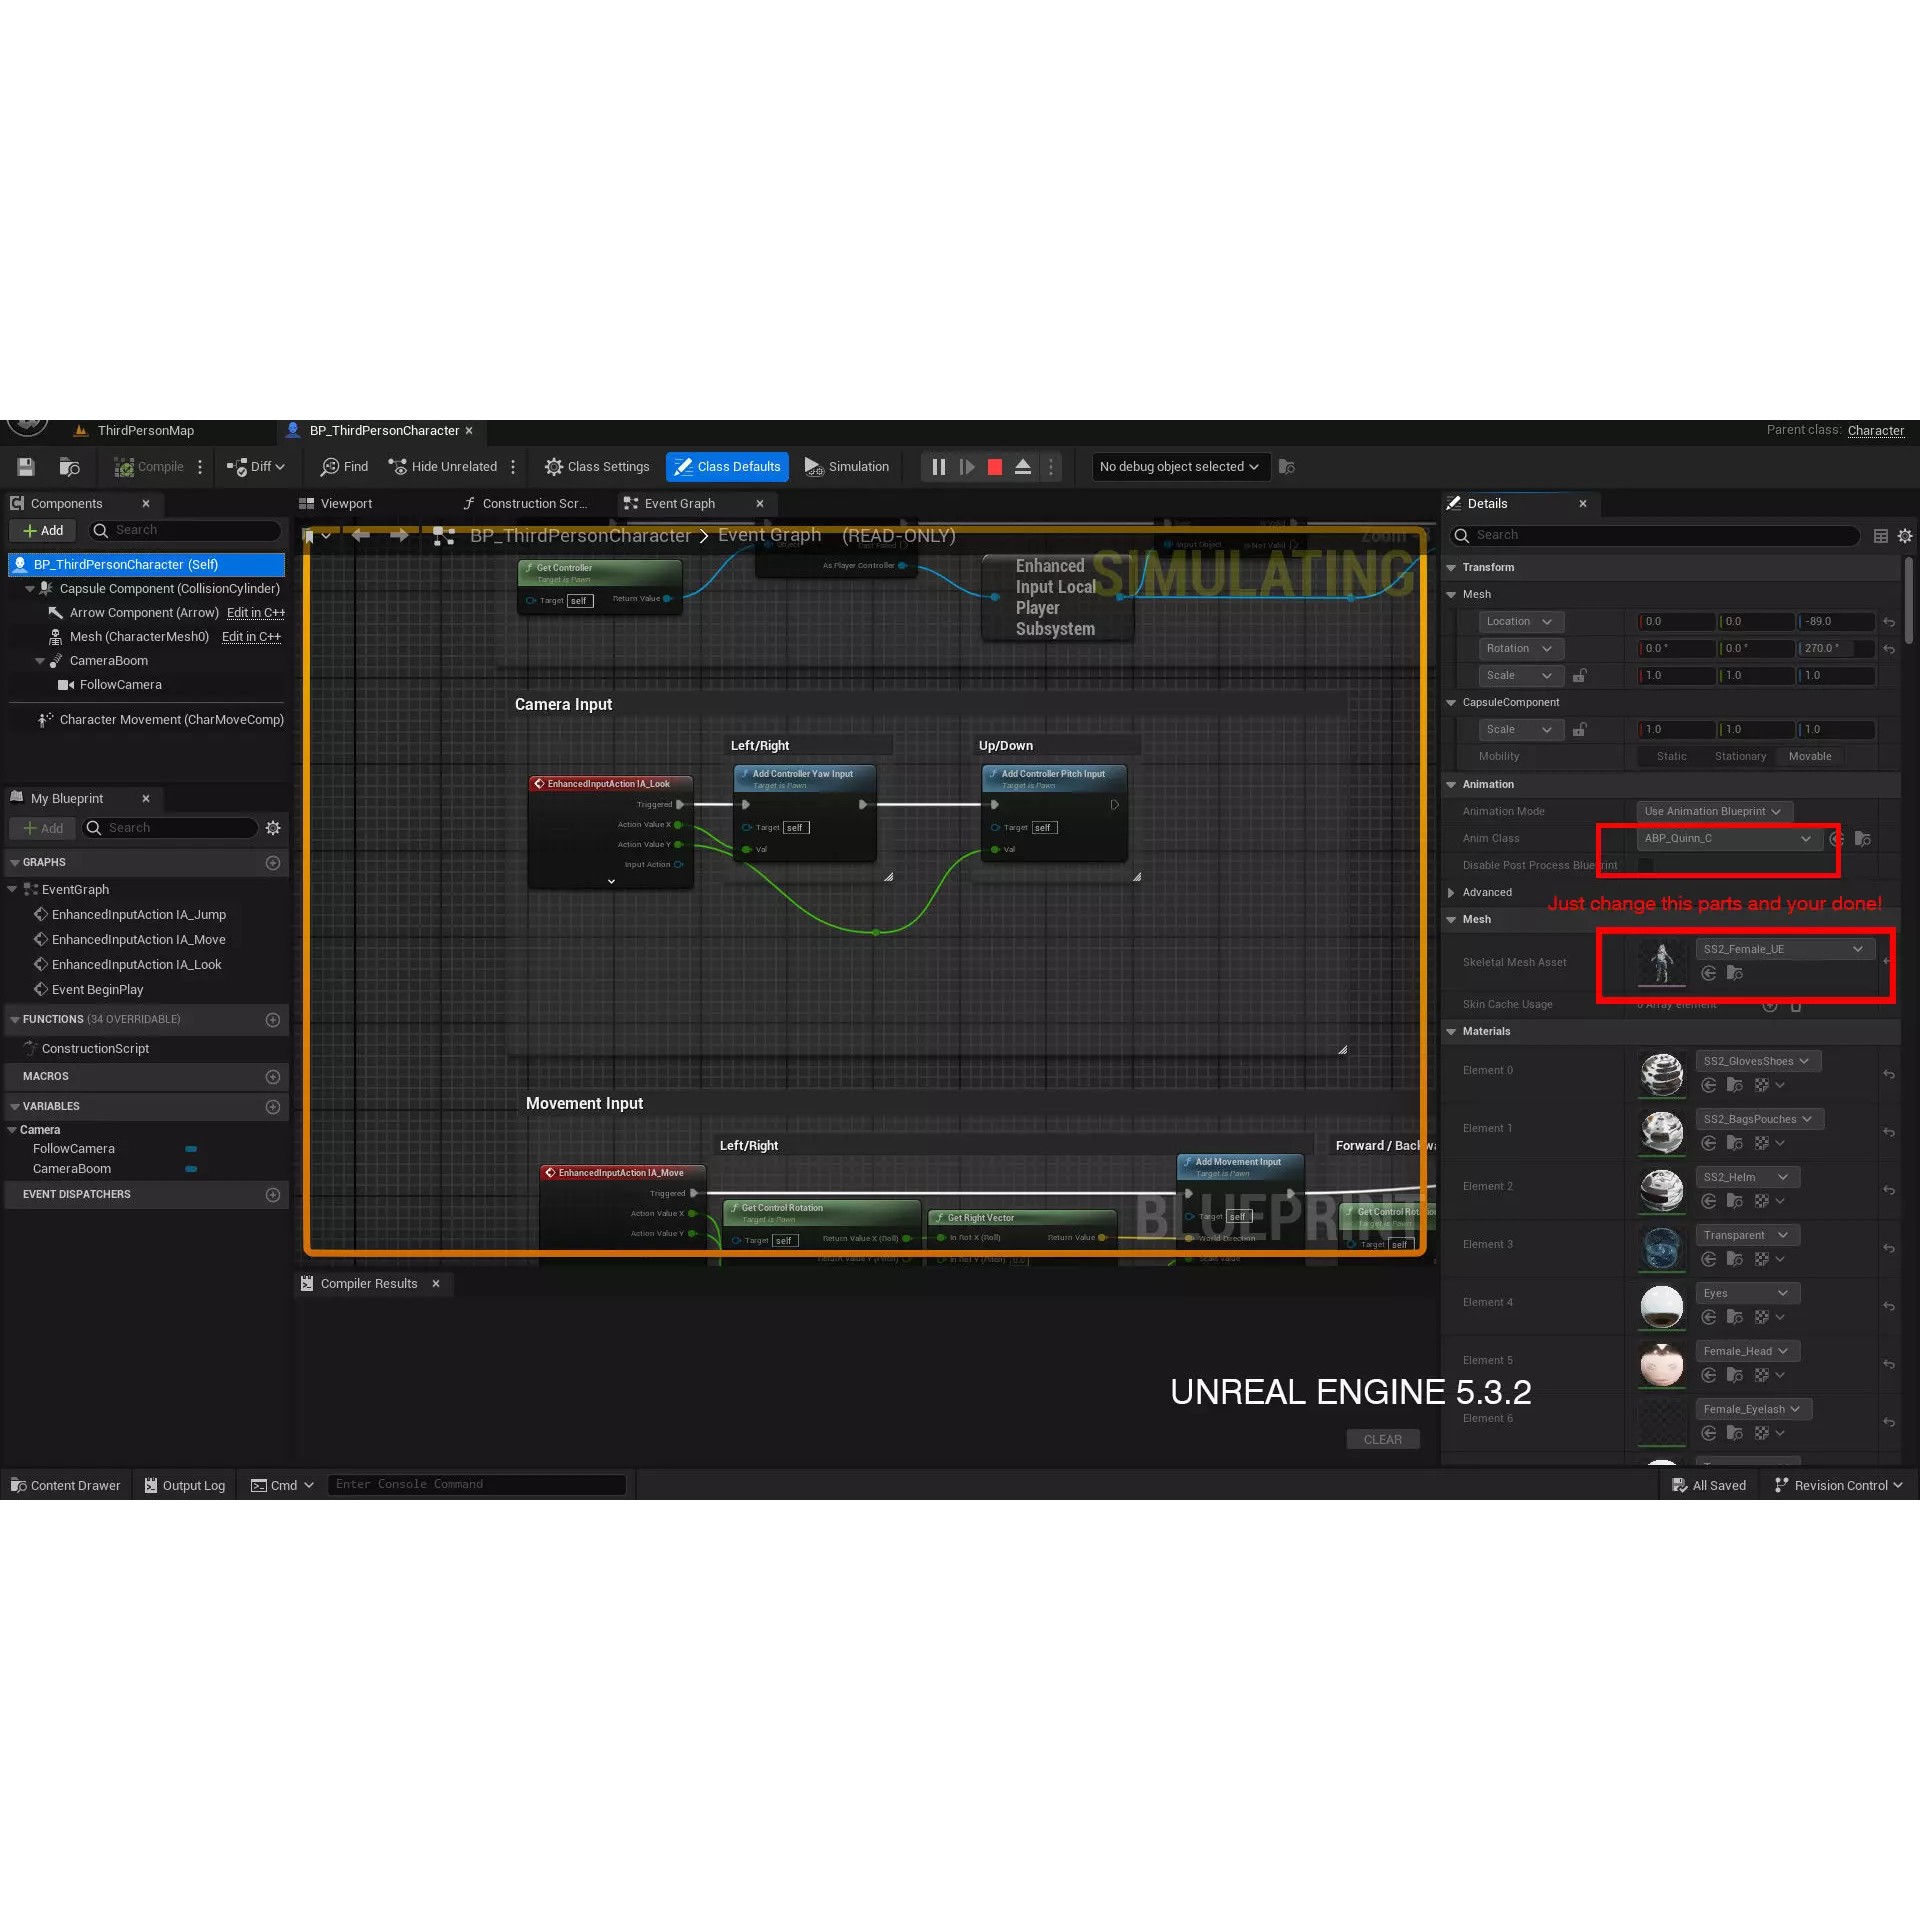The image size is (1920, 1920).
Task: Open Diff dropdown in toolbar
Action: 257,467
